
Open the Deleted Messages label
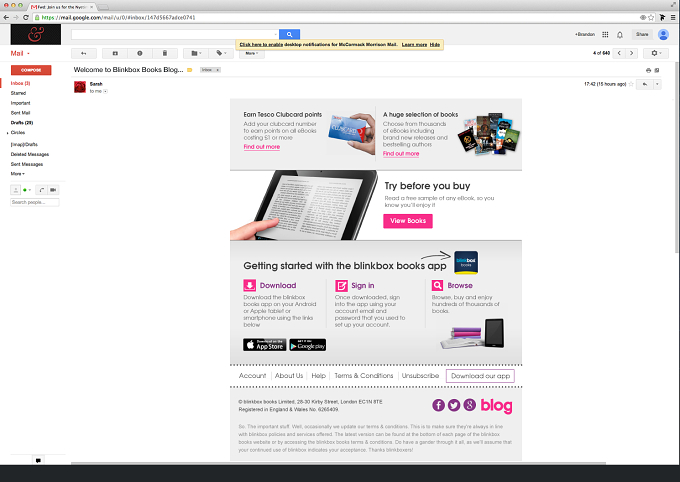[x=29, y=154]
